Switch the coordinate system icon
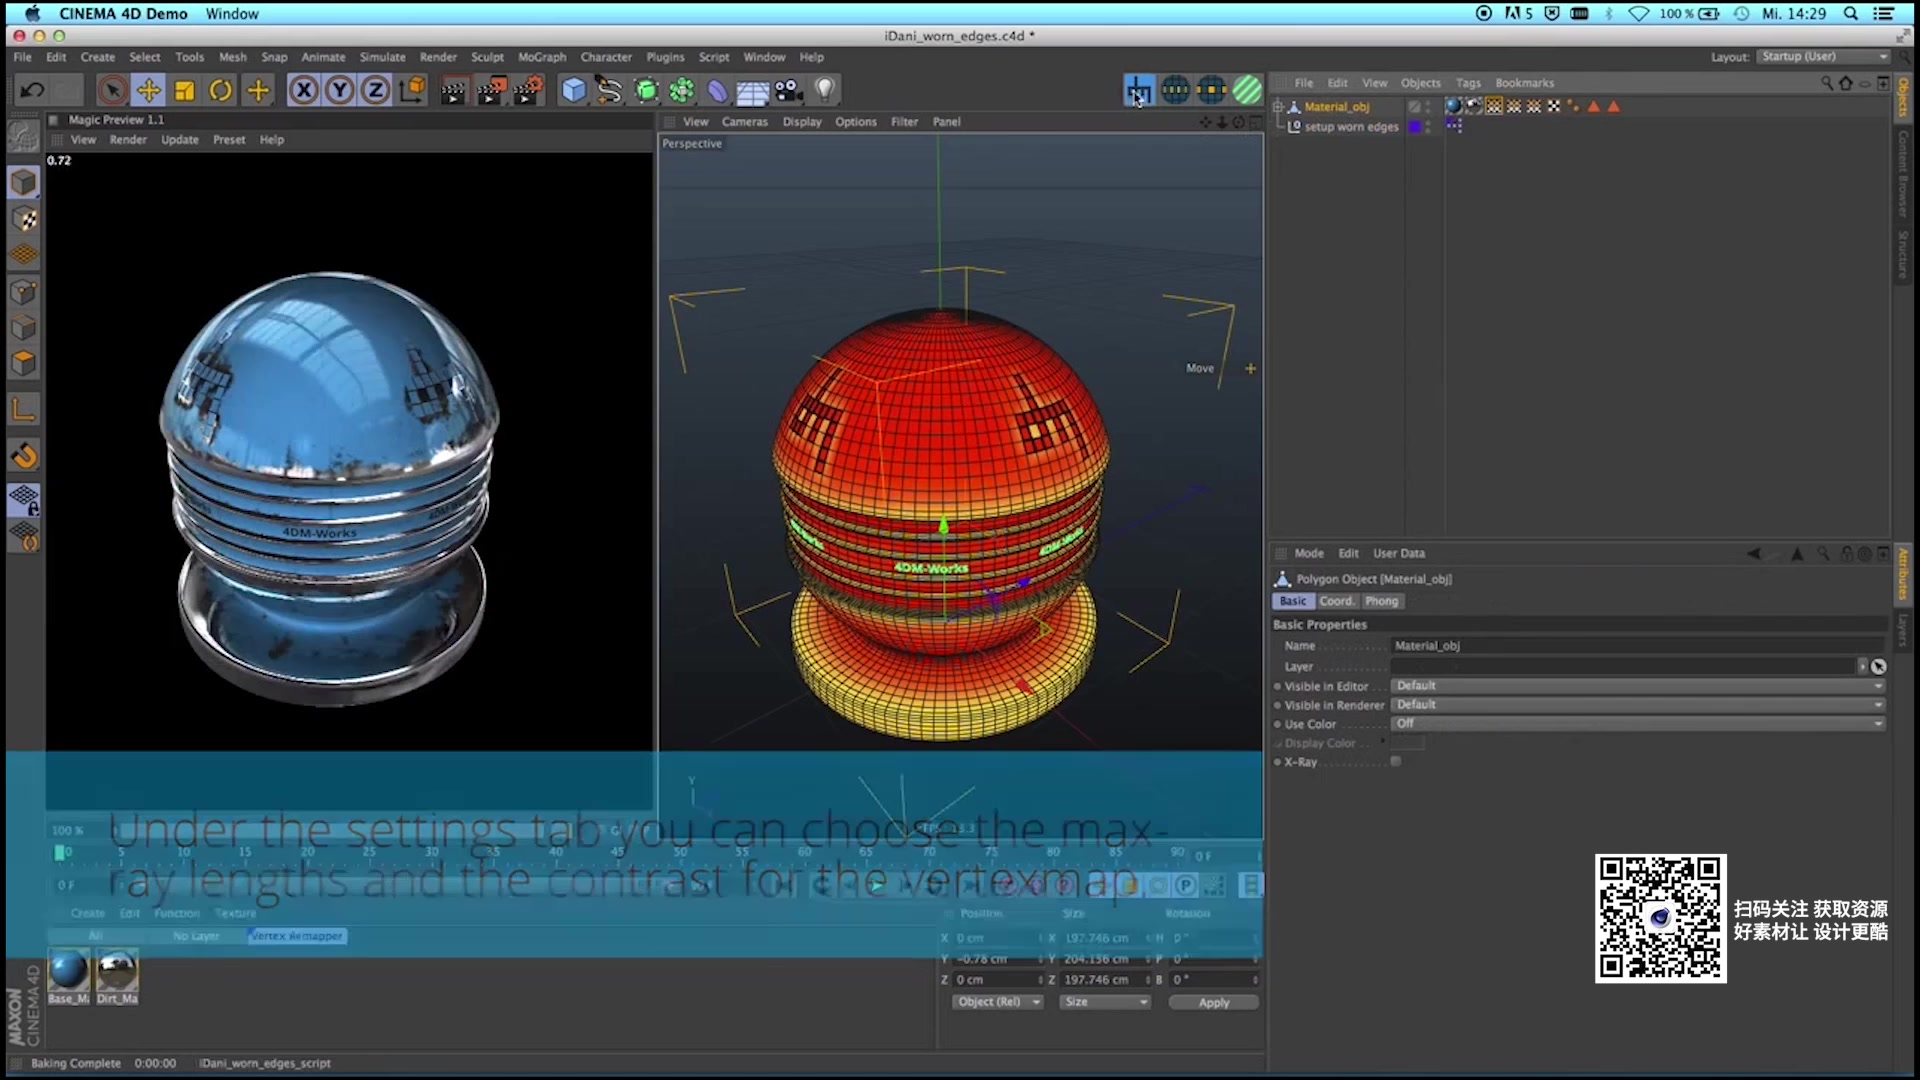Image resolution: width=1920 pixels, height=1080 pixels. tap(412, 91)
